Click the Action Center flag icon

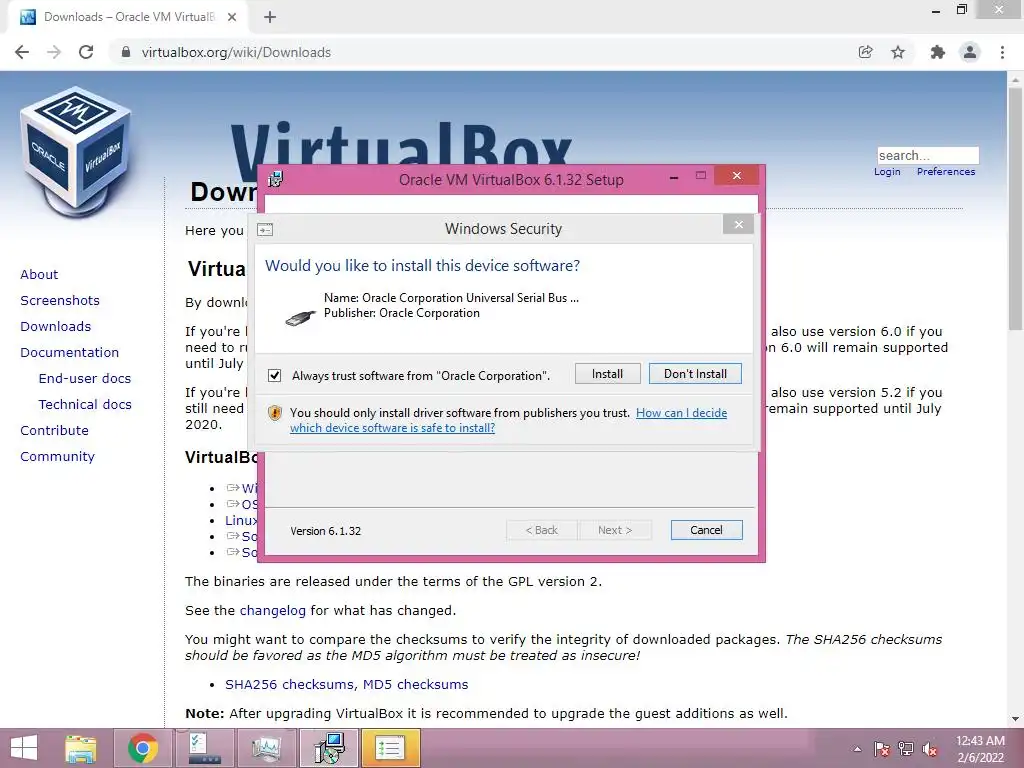[x=882, y=749]
